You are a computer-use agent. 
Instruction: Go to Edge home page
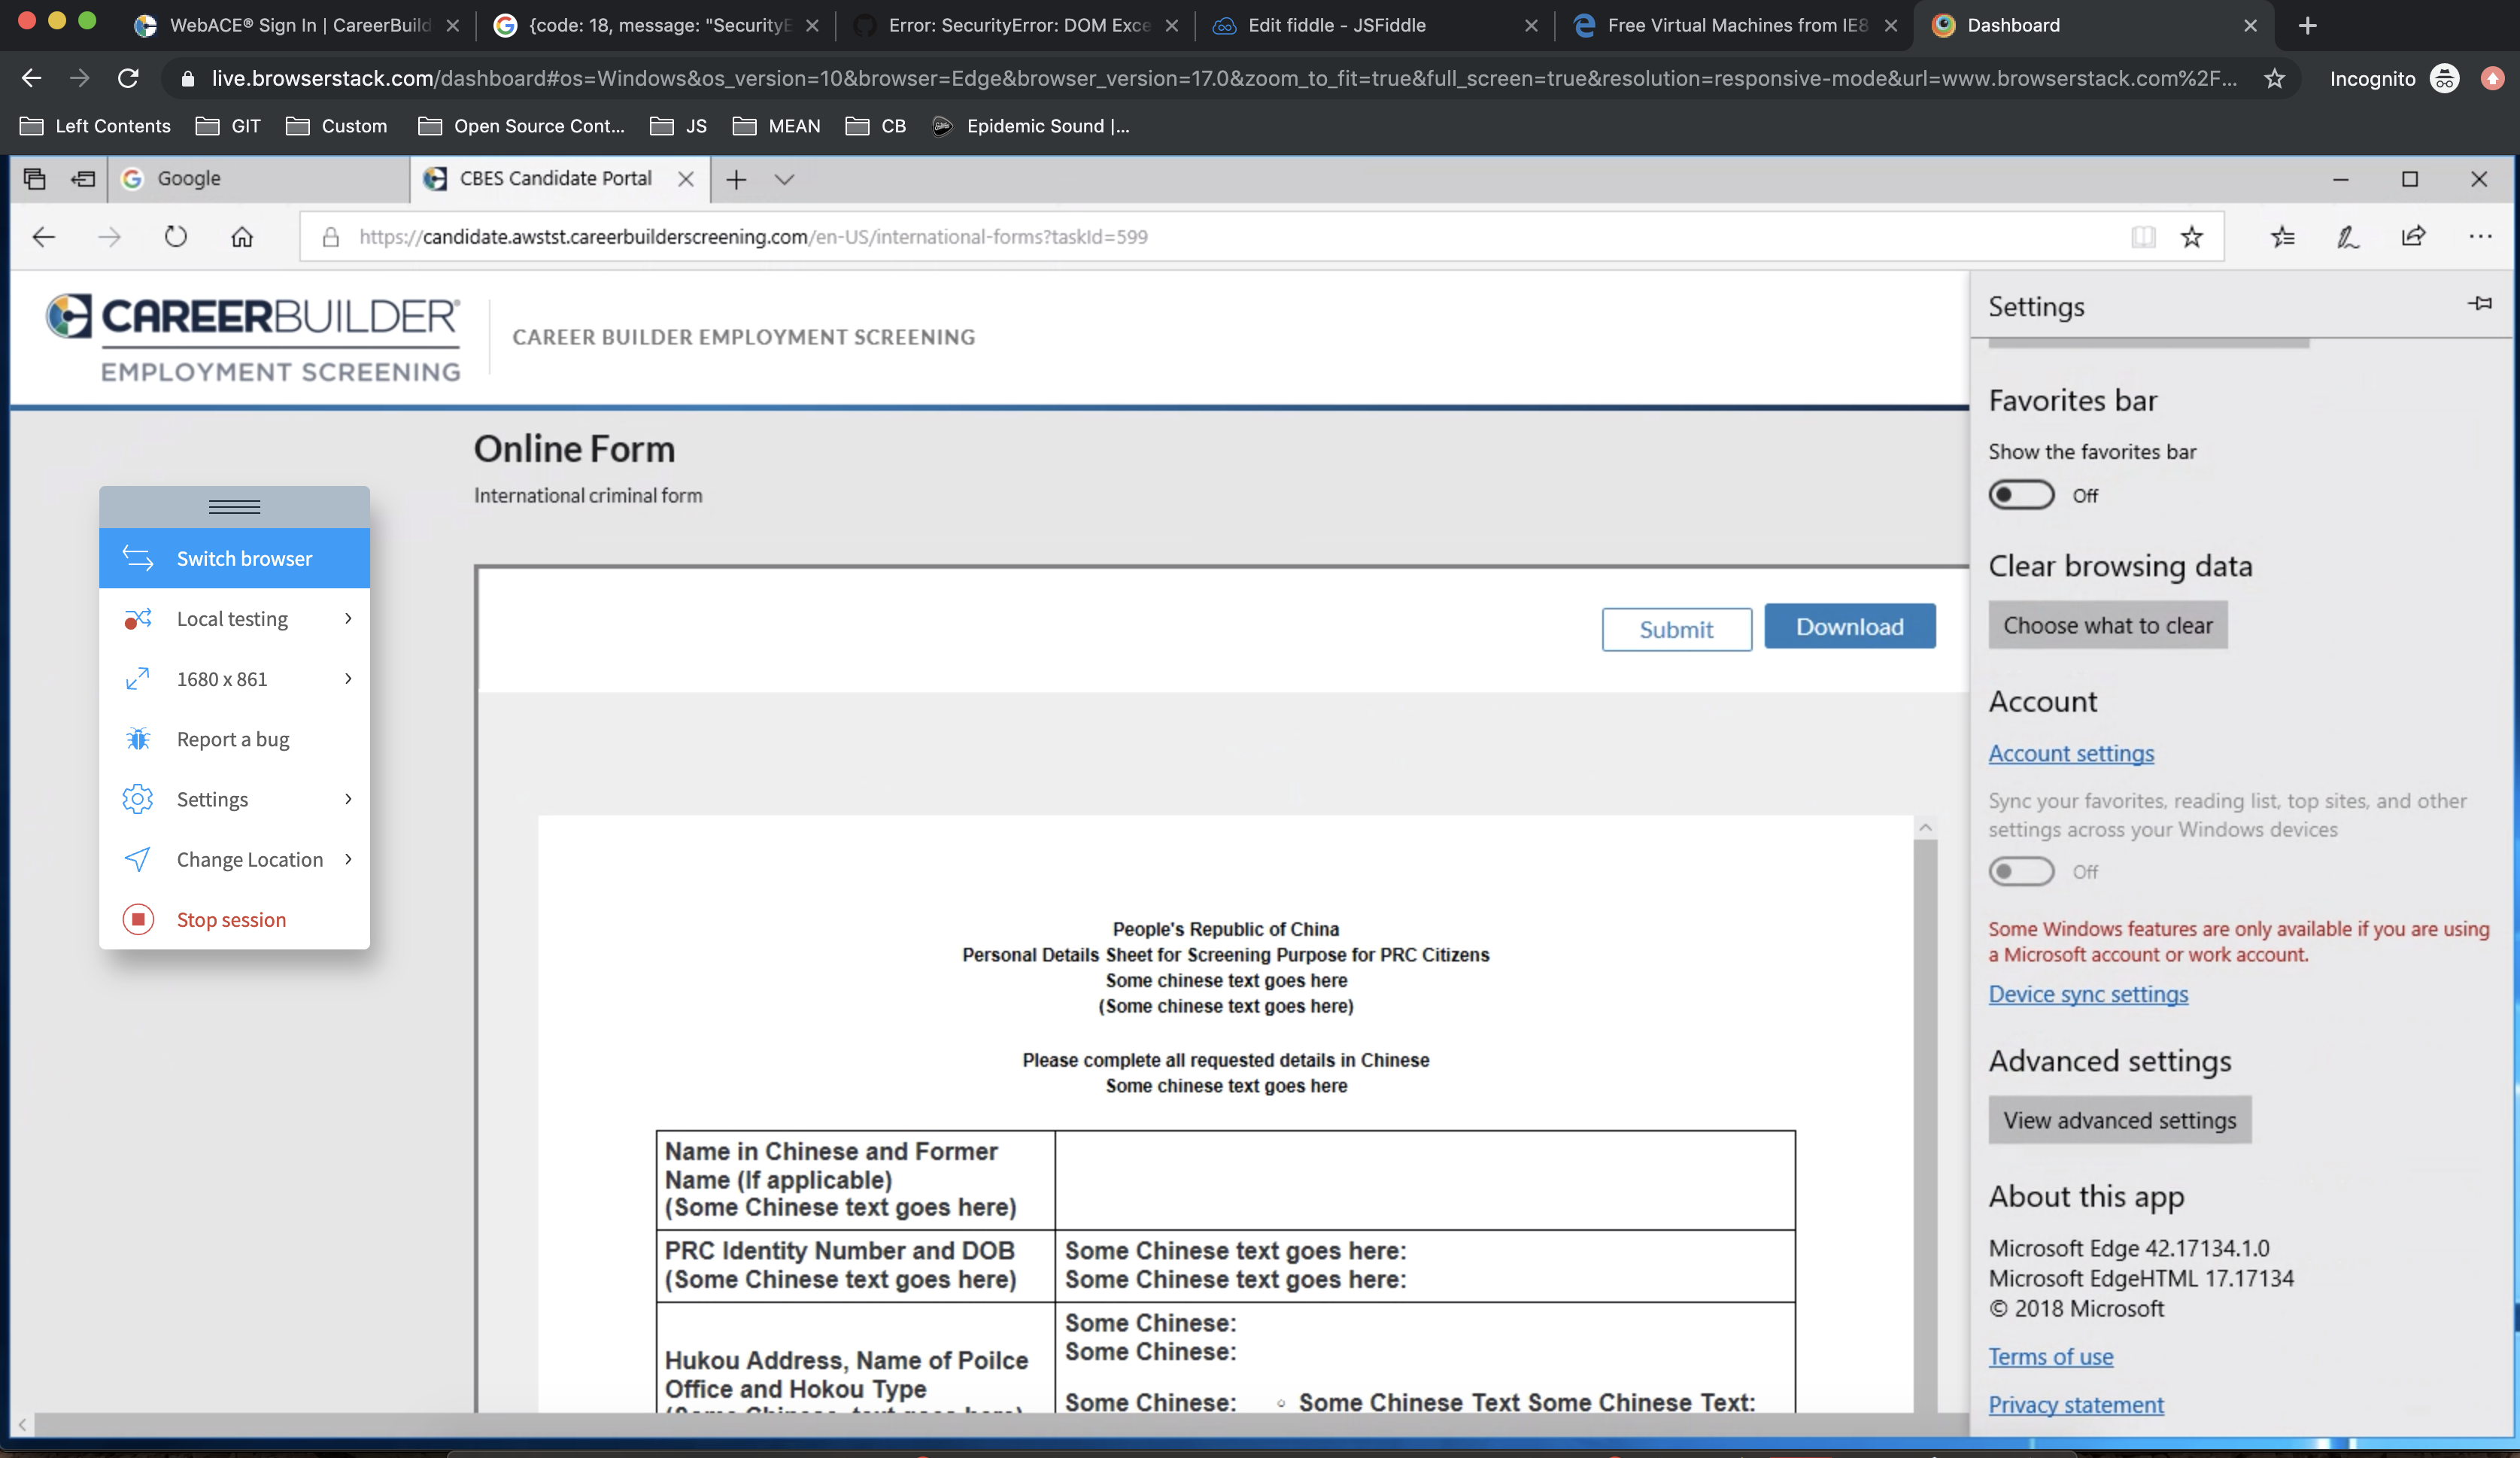(242, 237)
